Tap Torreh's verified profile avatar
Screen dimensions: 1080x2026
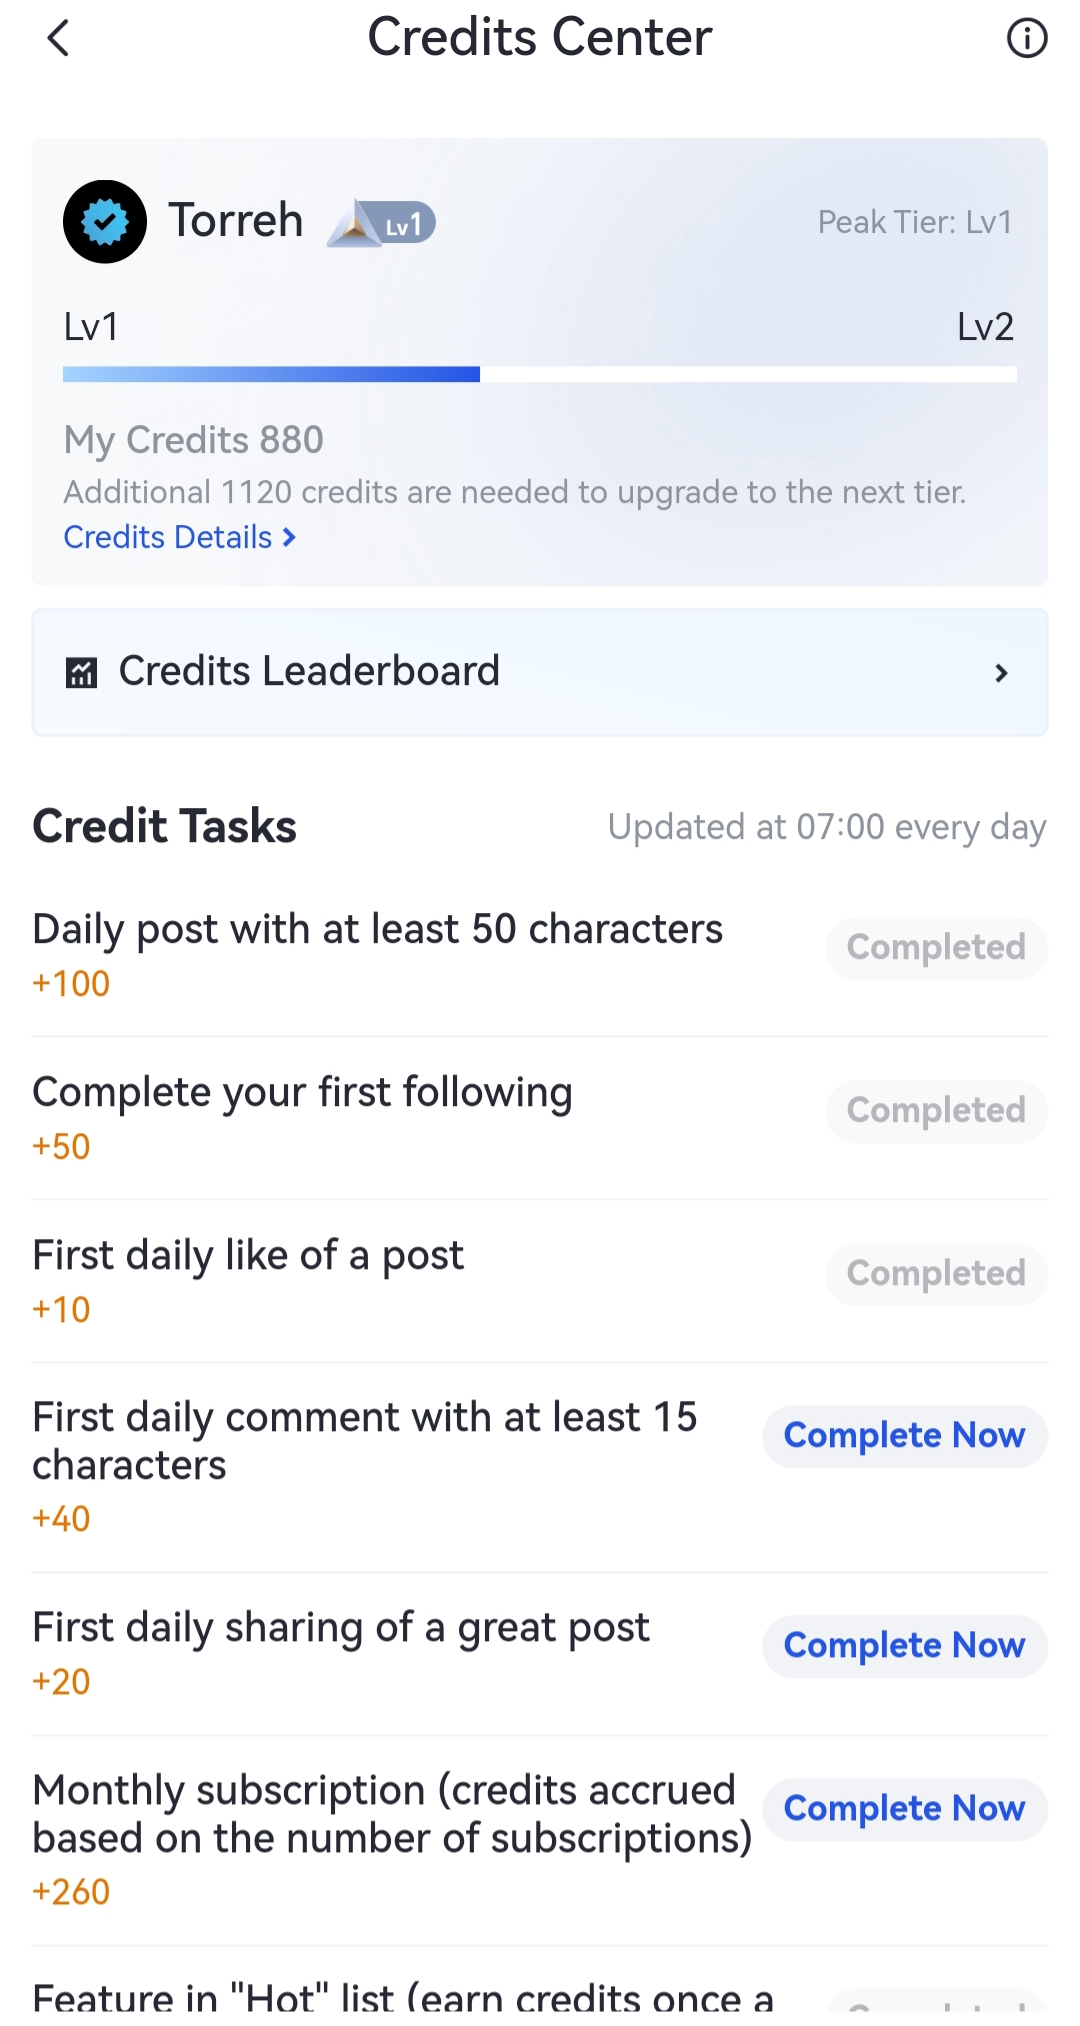[x=105, y=221]
